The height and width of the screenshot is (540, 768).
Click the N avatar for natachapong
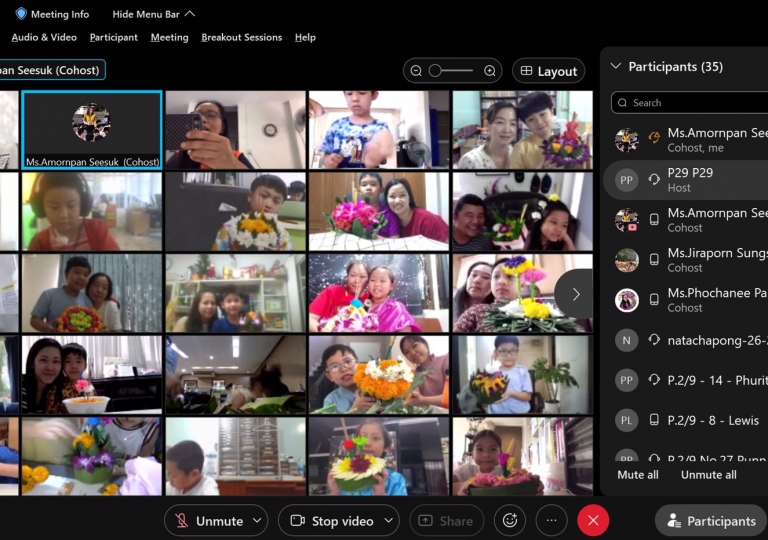pyautogui.click(x=626, y=340)
